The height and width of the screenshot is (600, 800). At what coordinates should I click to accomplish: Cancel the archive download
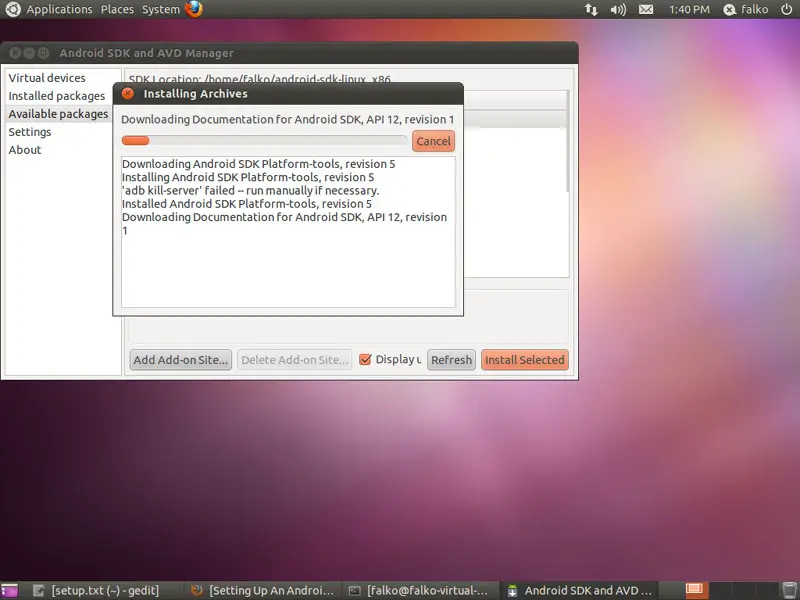coord(433,141)
